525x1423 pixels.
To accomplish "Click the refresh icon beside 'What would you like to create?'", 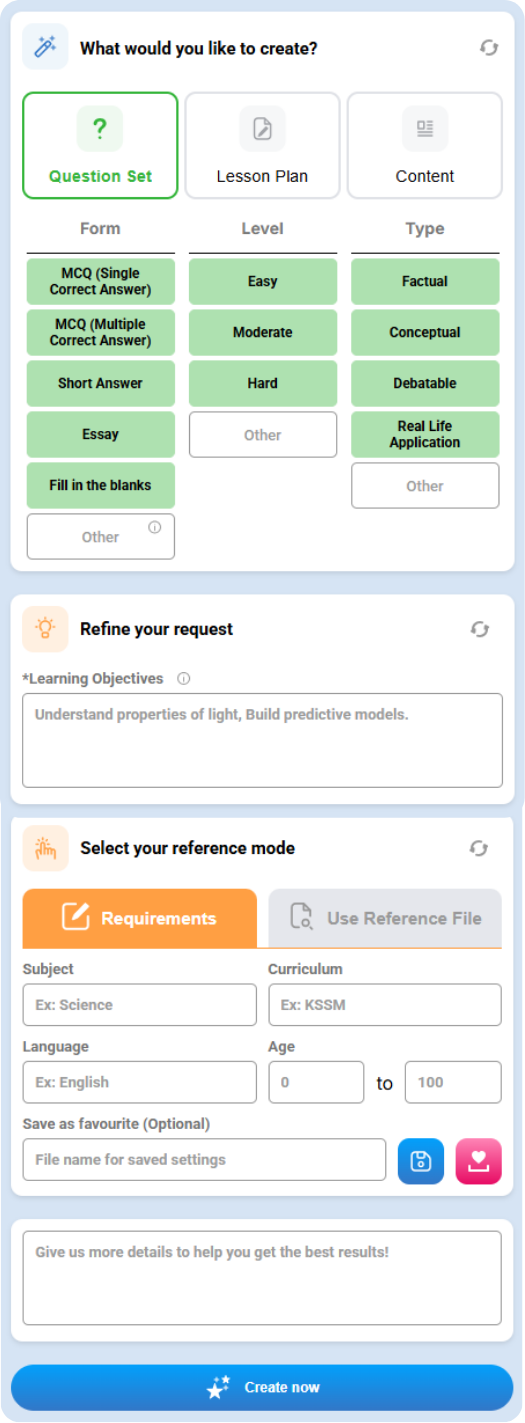I will tap(489, 47).
